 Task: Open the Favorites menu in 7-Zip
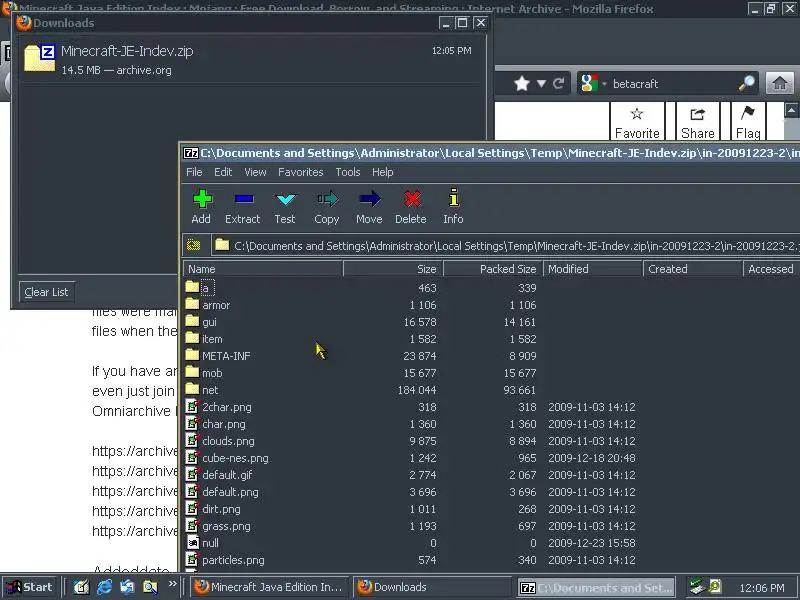point(301,172)
